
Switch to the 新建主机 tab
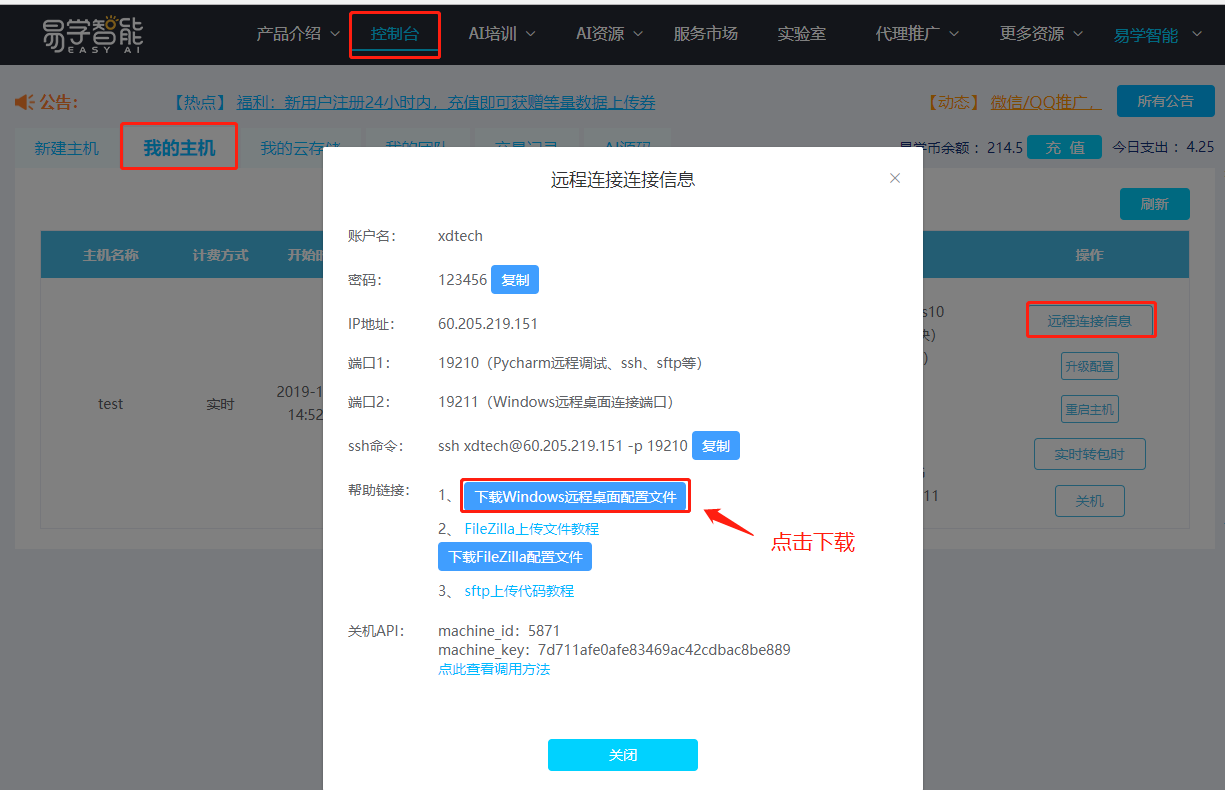click(x=65, y=146)
